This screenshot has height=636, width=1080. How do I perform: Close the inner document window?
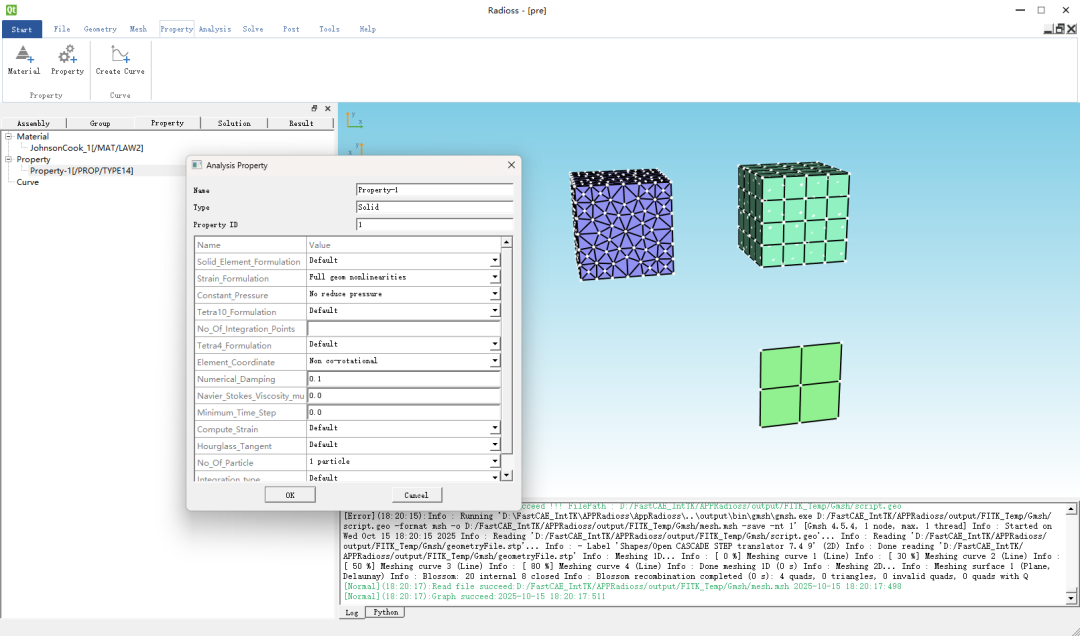(1072, 29)
